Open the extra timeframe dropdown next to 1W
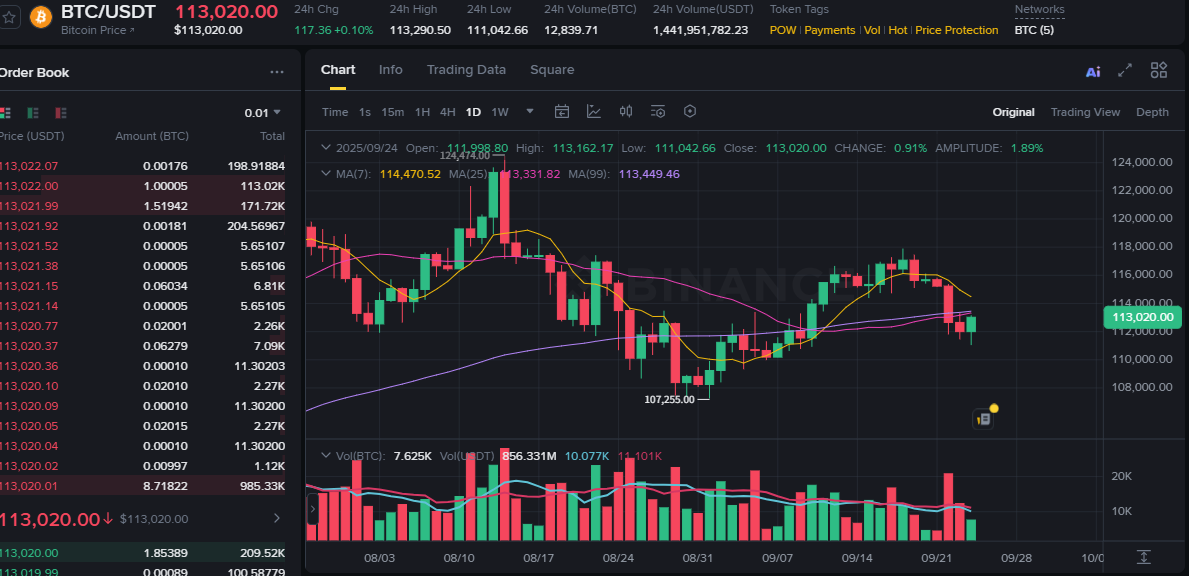 point(530,111)
